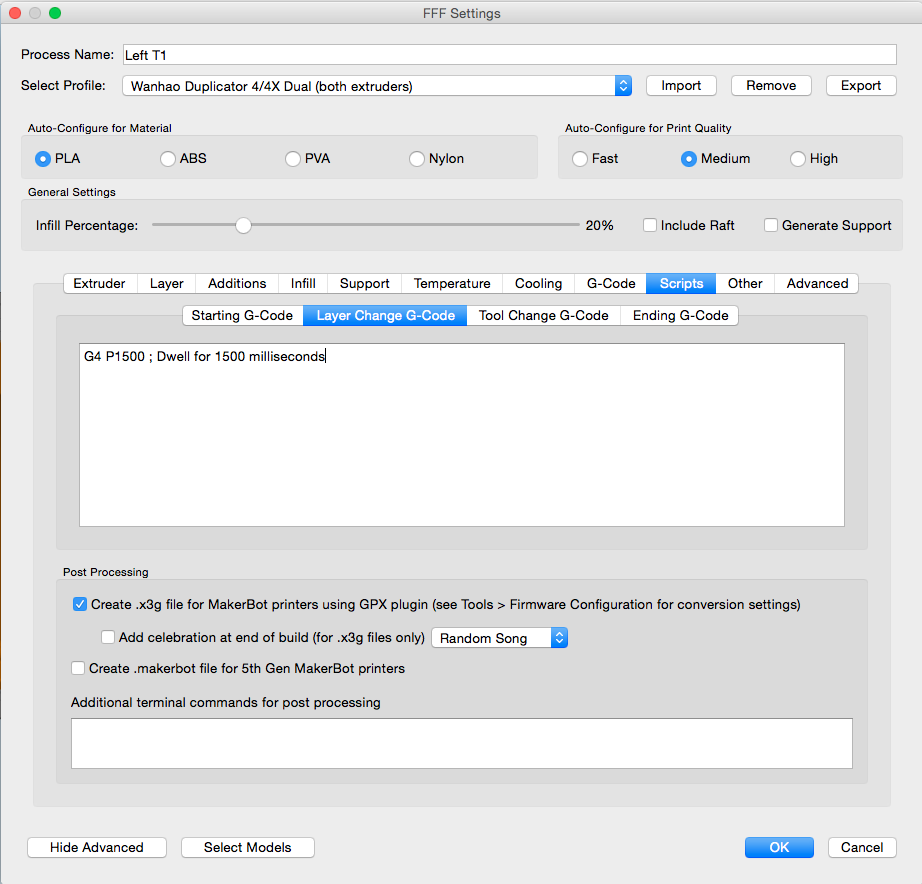Screen dimensions: 922x884
Task: Show the Ending G-Code script
Action: tap(680, 316)
